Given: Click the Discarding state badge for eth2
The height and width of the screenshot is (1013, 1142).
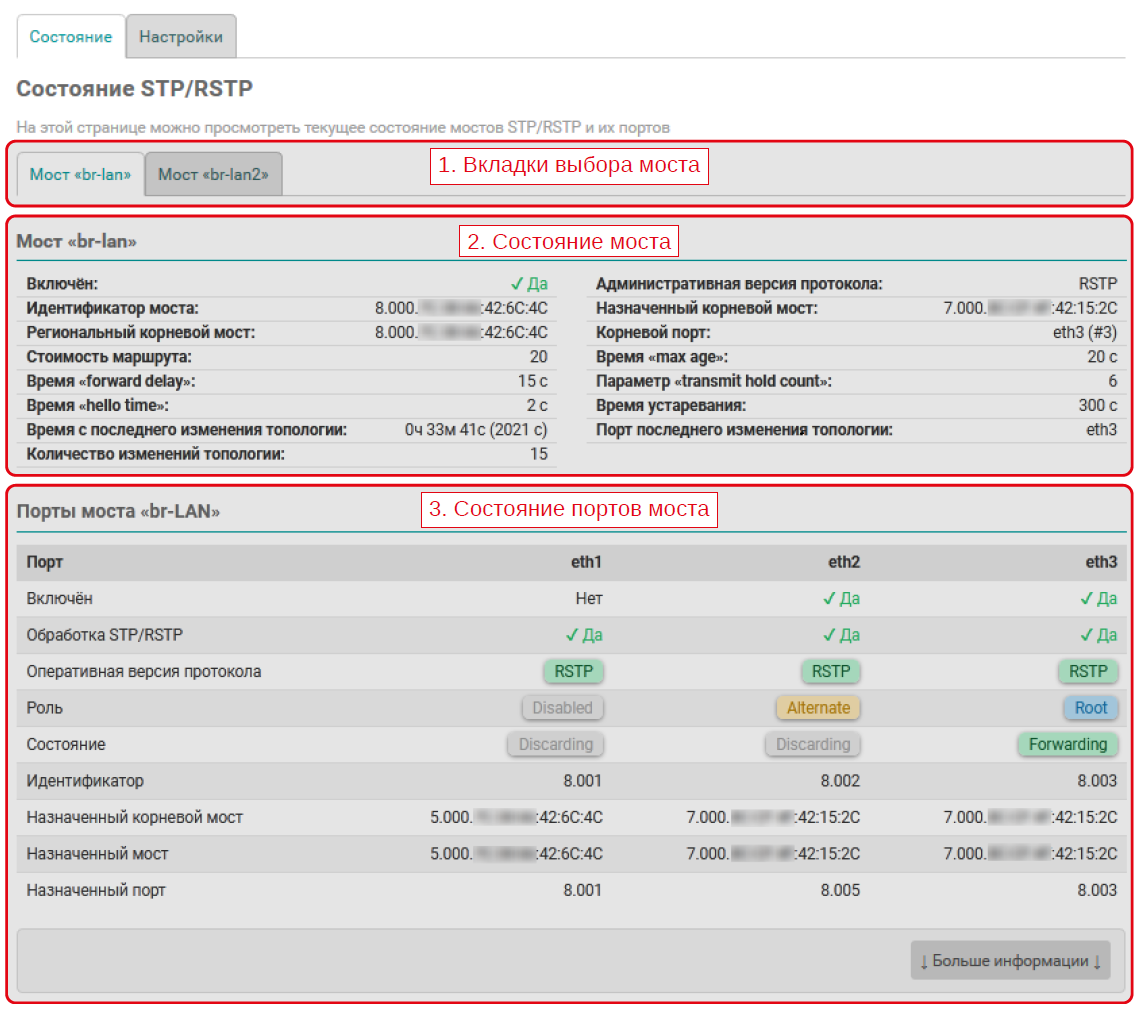Looking at the screenshot, I should [x=812, y=744].
